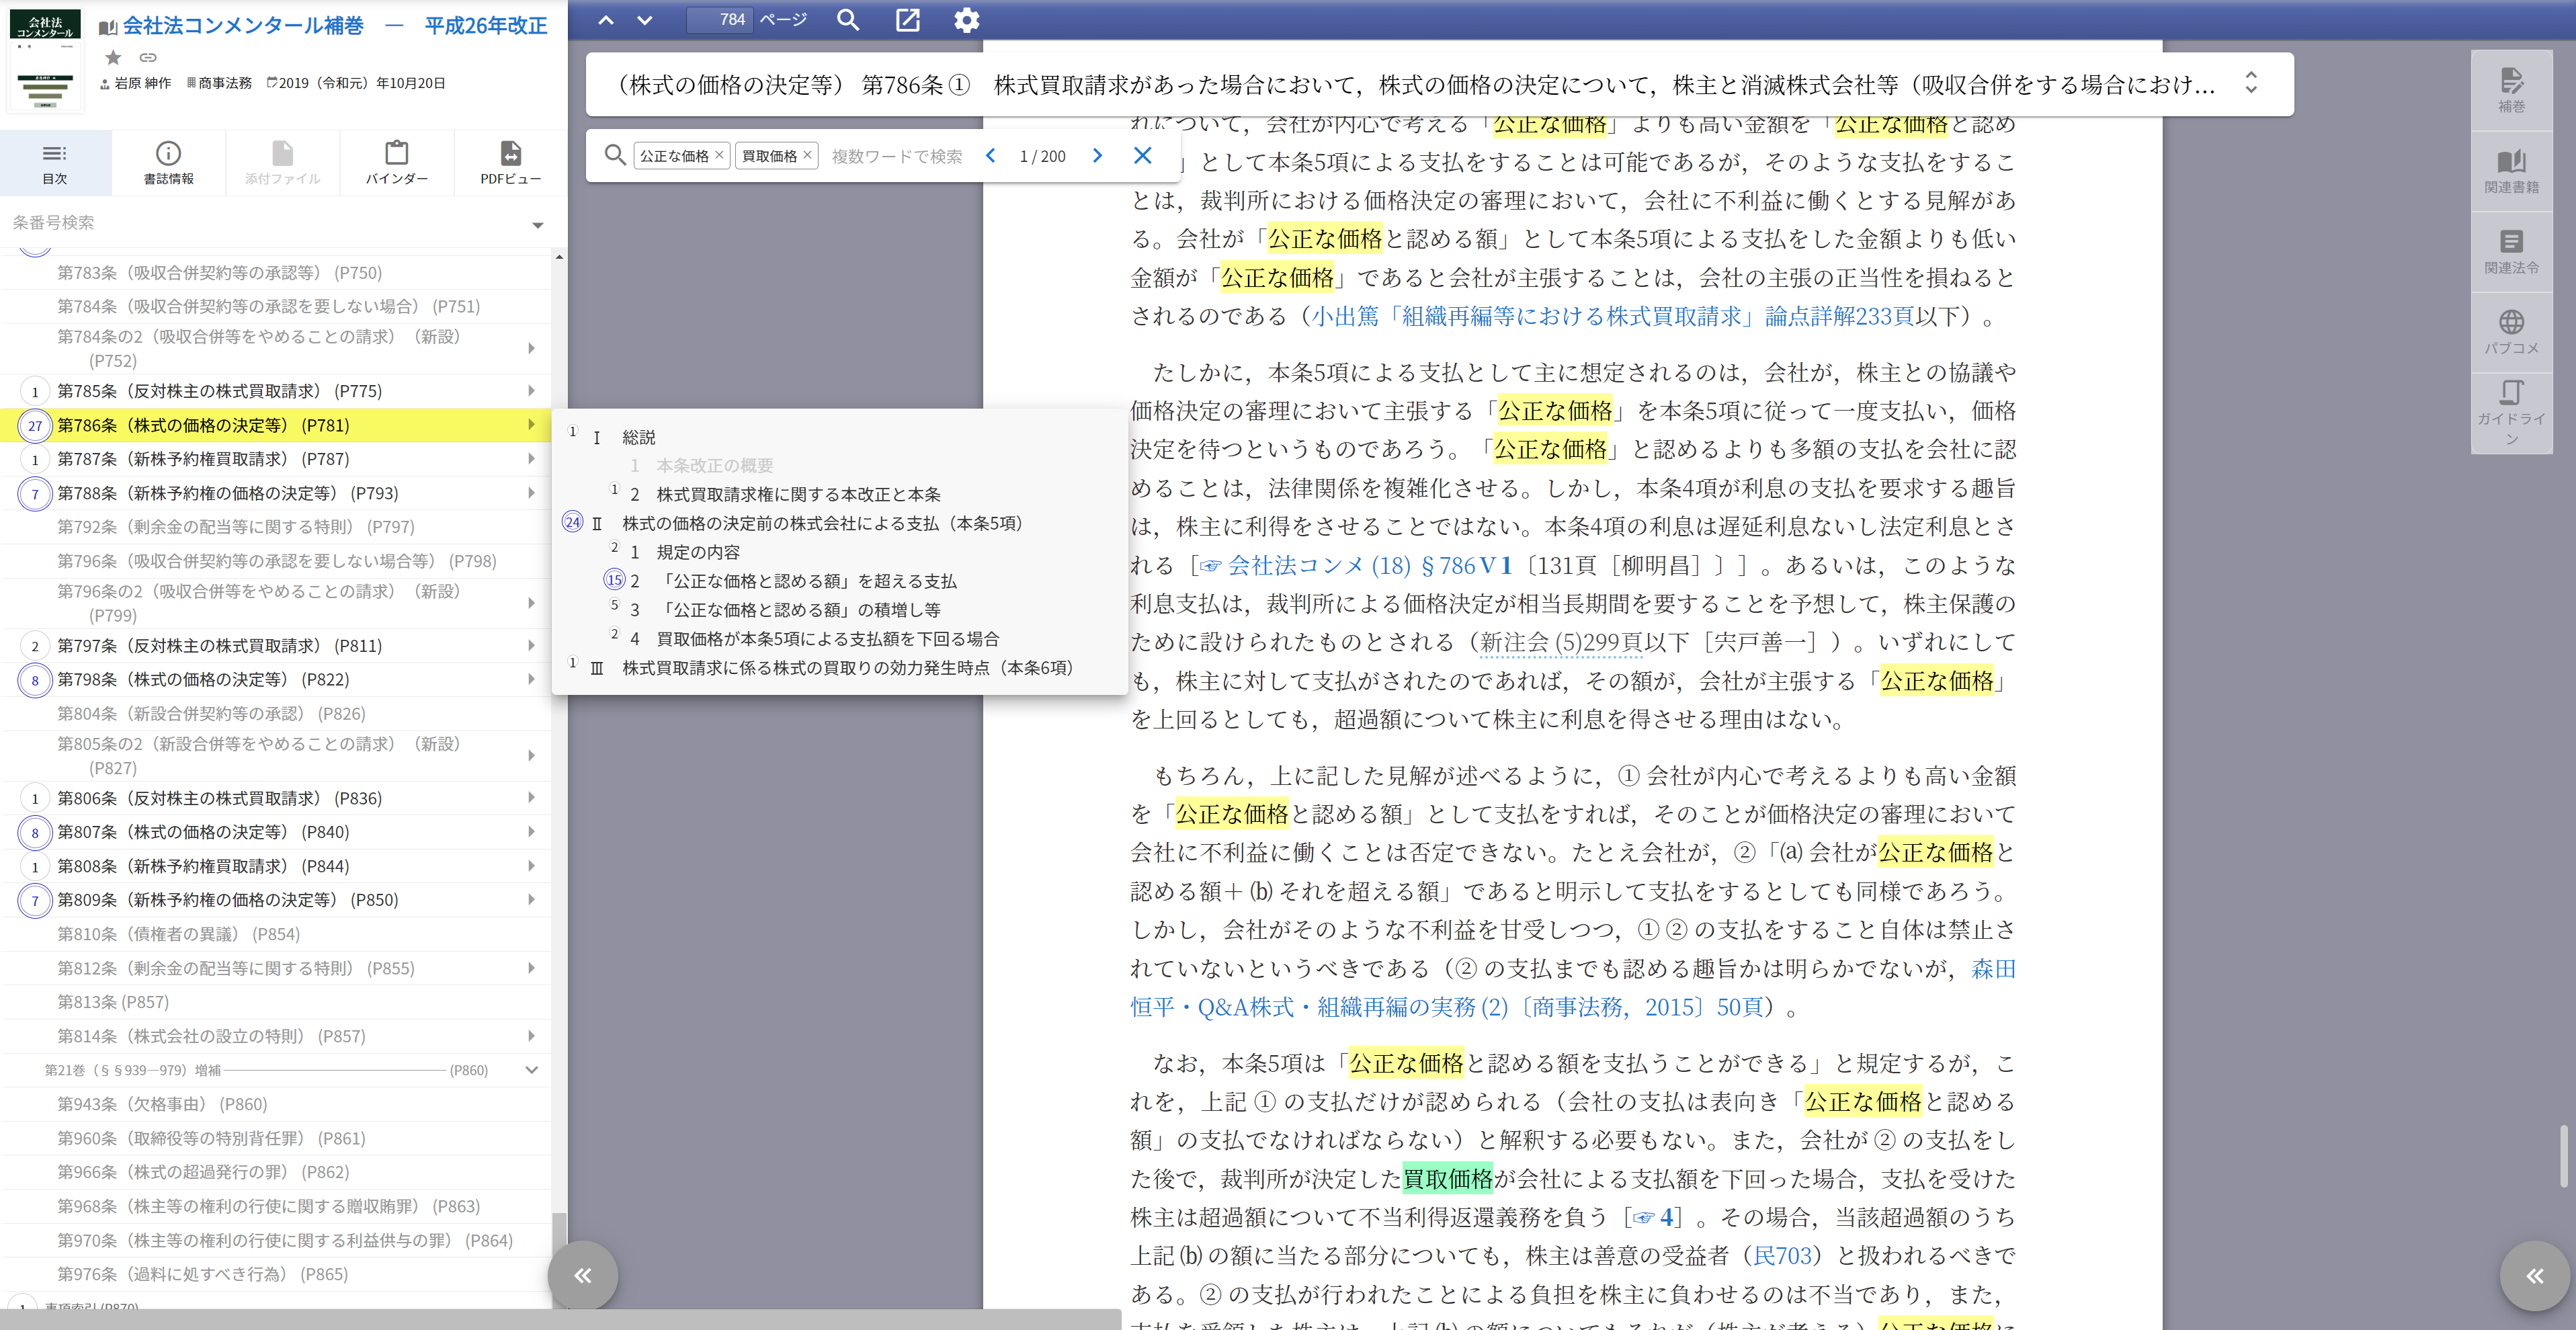
Task: Switch to the 目次 (table of contents) tab
Action: [x=55, y=162]
